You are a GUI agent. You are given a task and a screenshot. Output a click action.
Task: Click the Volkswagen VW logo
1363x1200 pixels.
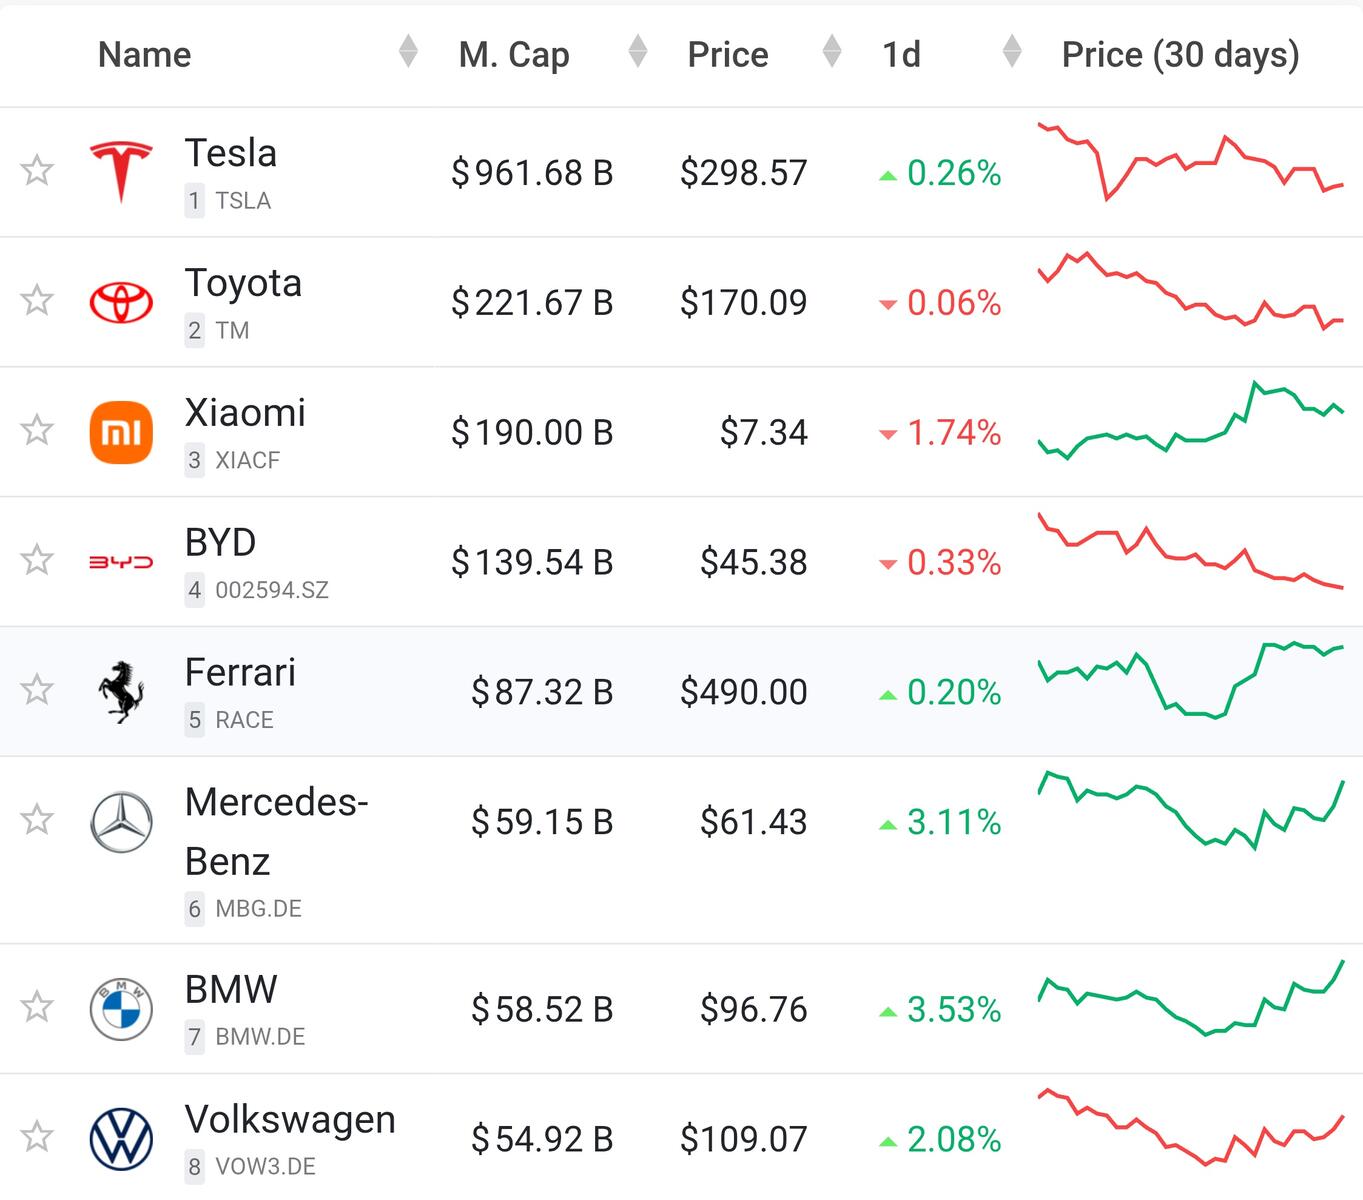pos(121,1139)
